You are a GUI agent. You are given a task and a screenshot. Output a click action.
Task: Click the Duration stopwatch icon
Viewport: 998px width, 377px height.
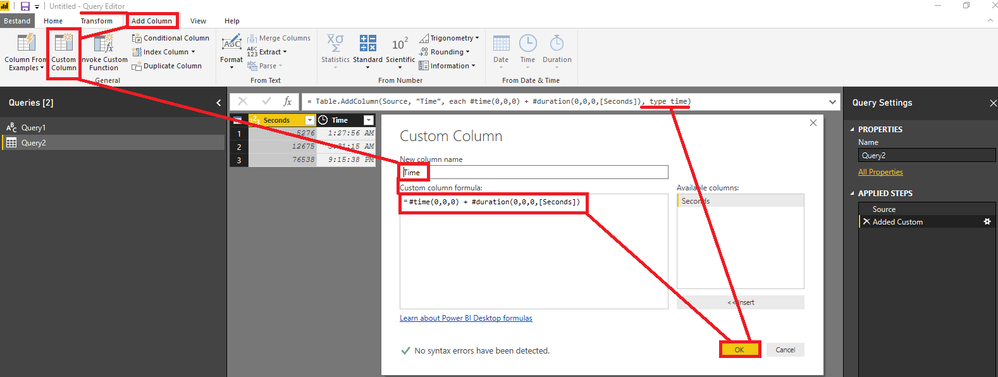[x=557, y=43]
